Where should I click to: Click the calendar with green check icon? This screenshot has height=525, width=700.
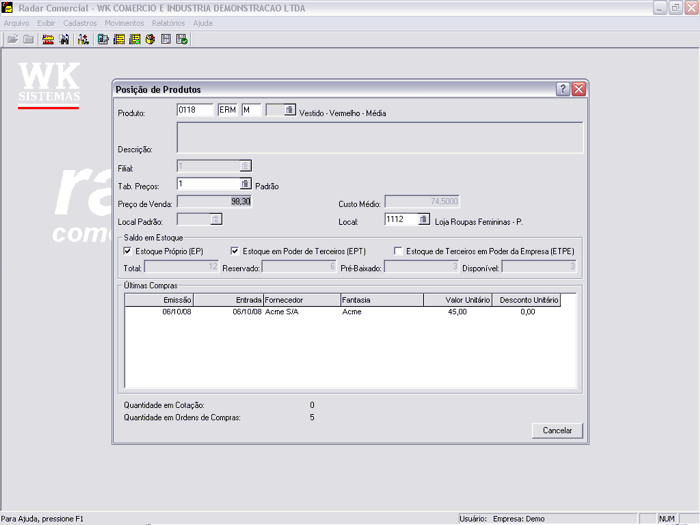[182, 40]
